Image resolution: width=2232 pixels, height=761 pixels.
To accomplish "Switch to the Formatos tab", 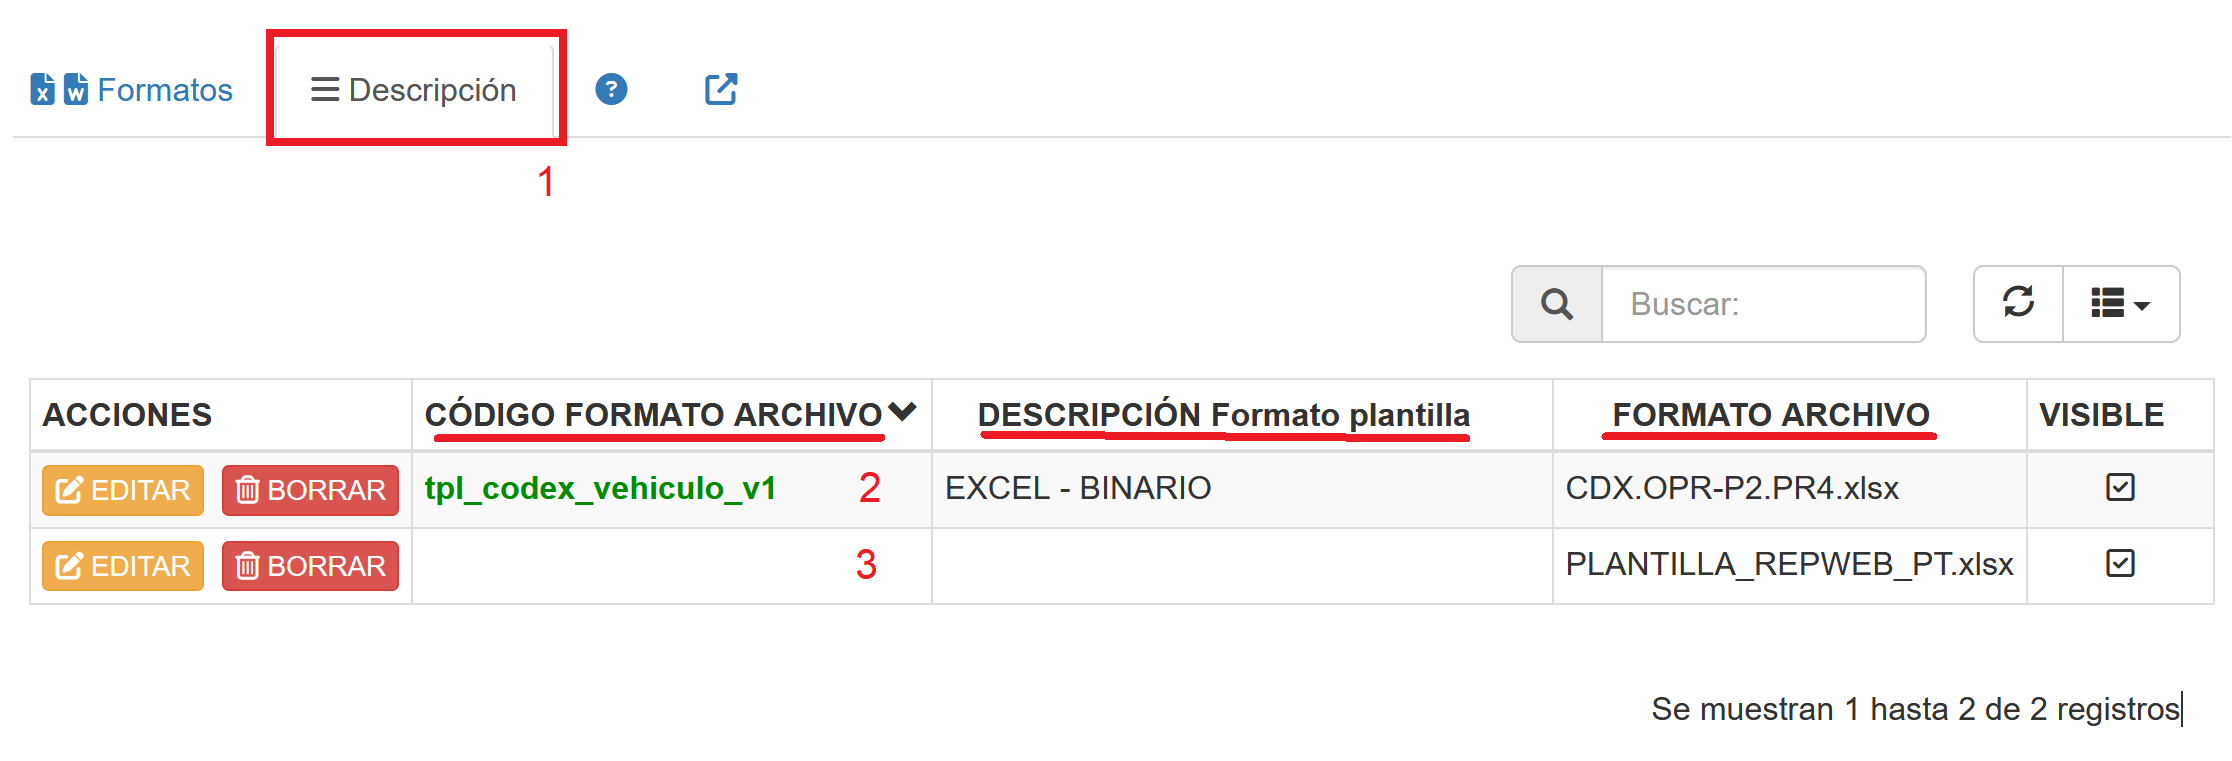I will coord(165,90).
